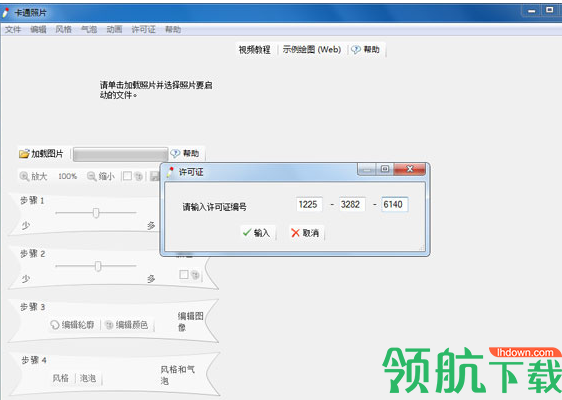
Task: Click the top toolbar 帮助 button beside 示例绘图
Action: [x=366, y=49]
